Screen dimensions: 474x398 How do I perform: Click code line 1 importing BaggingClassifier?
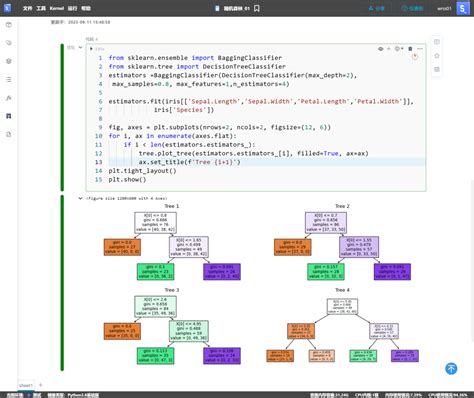(195, 58)
